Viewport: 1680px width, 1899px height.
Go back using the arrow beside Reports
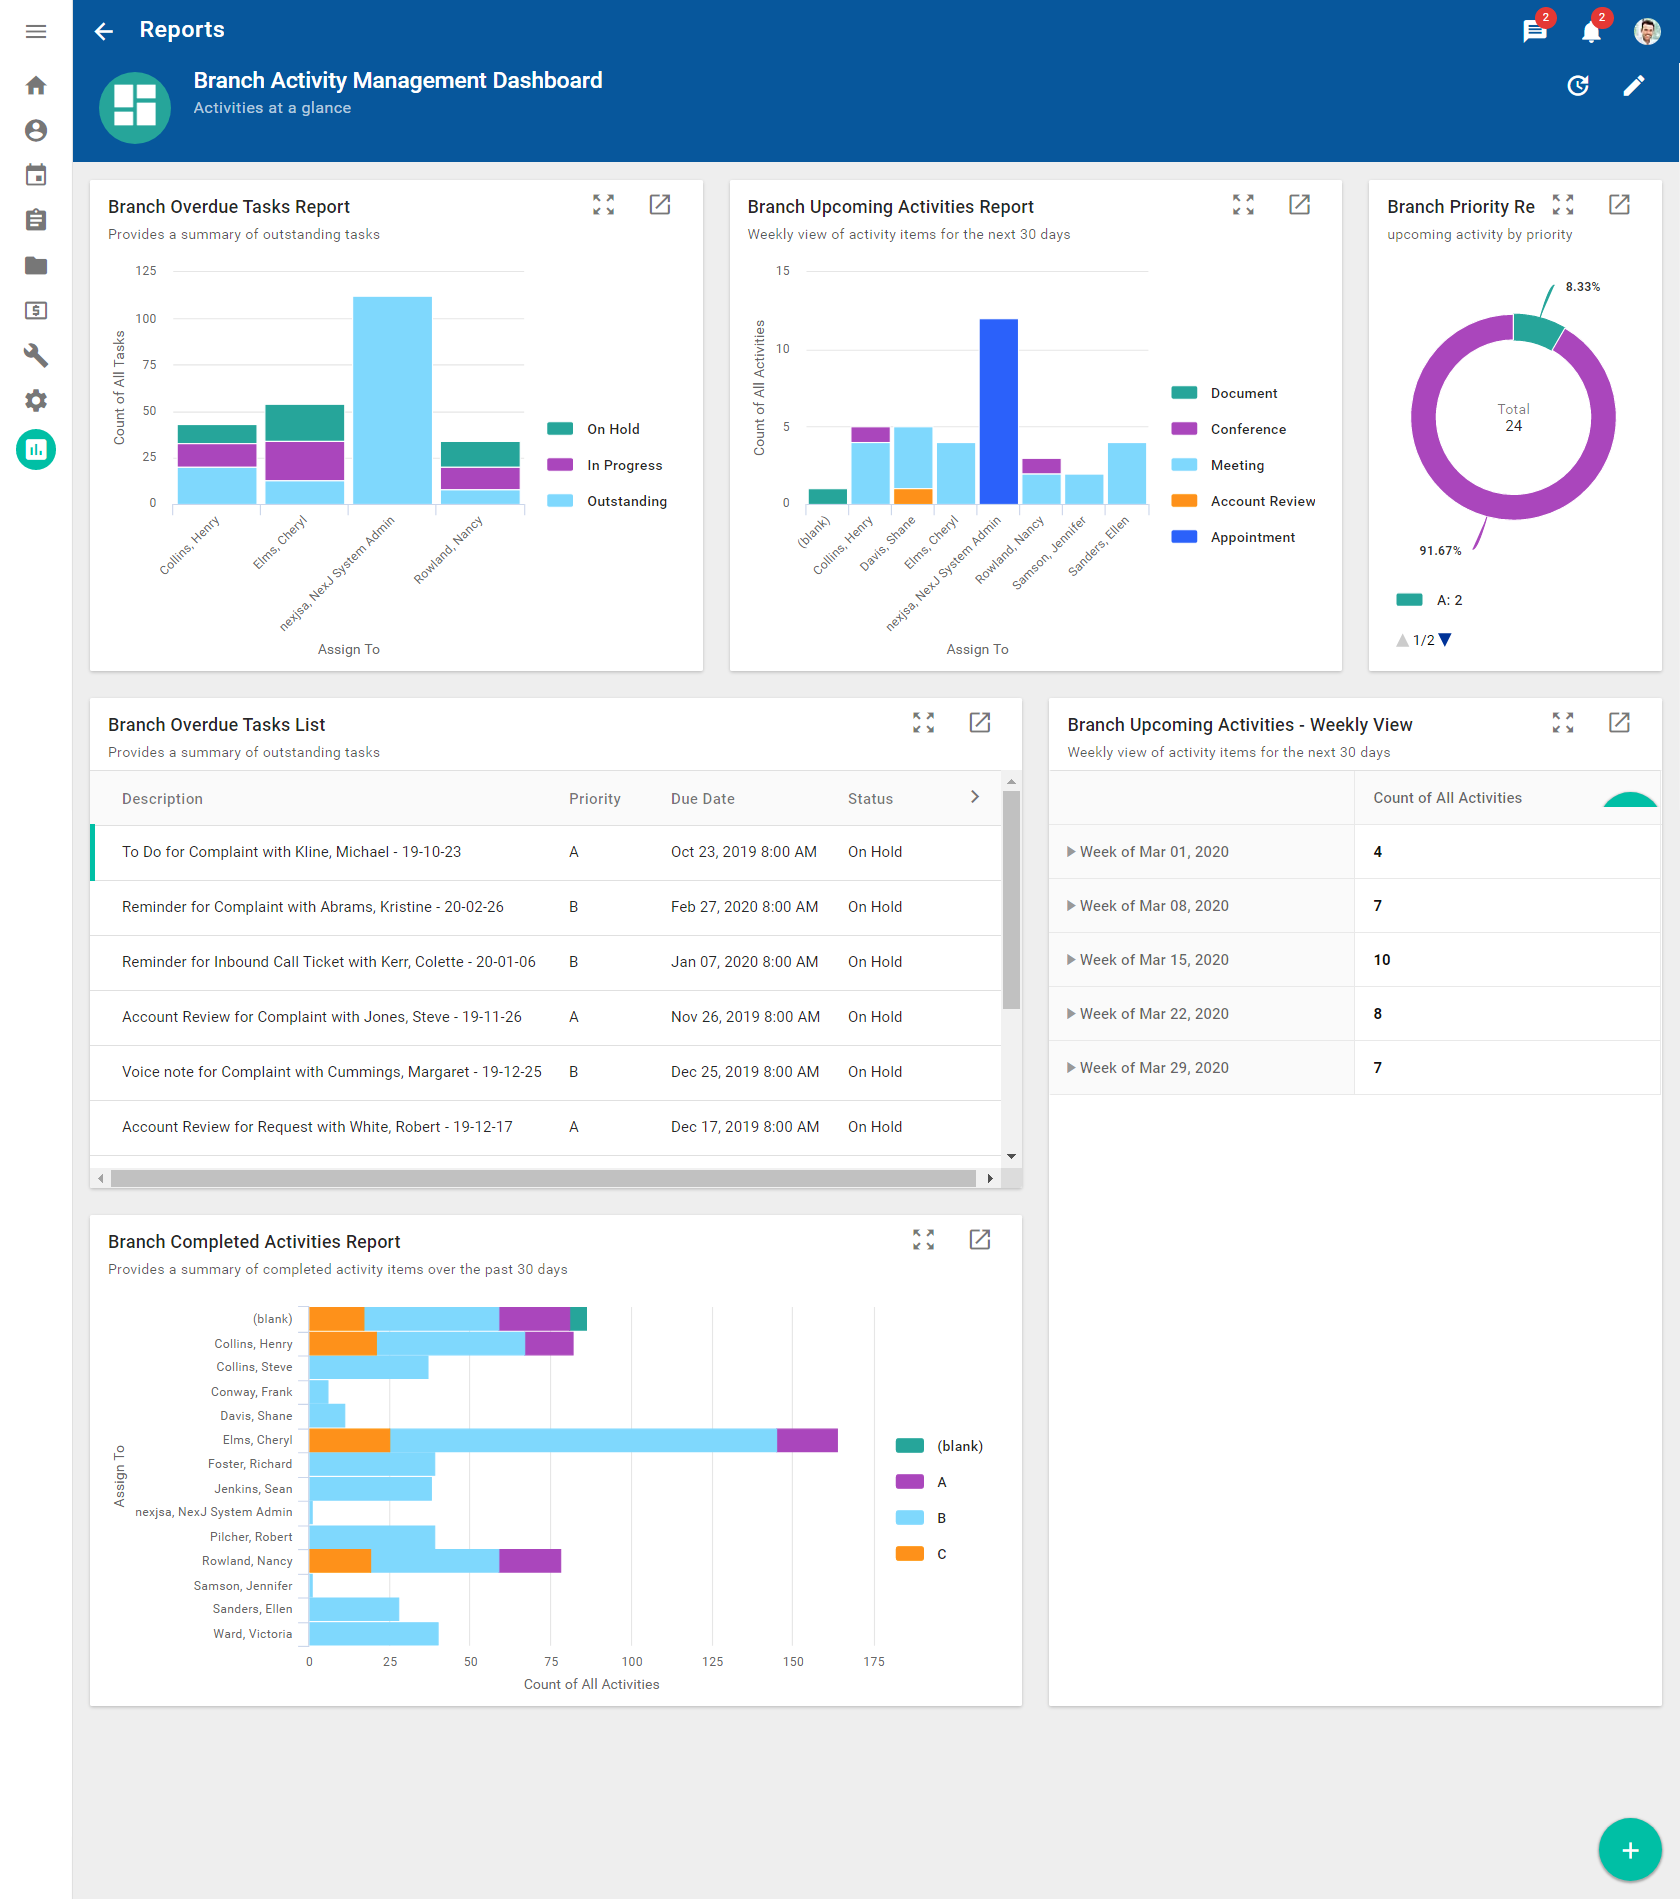coord(104,31)
